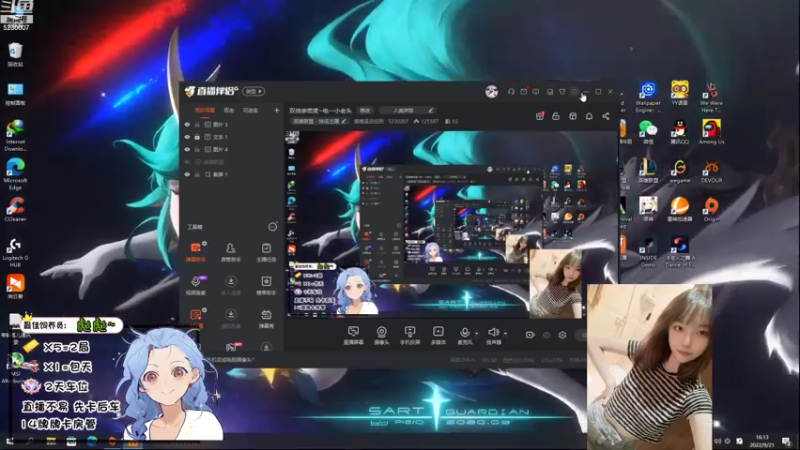Hide the 文本 1 source layer
The width and height of the screenshot is (800, 450).
click(x=187, y=137)
